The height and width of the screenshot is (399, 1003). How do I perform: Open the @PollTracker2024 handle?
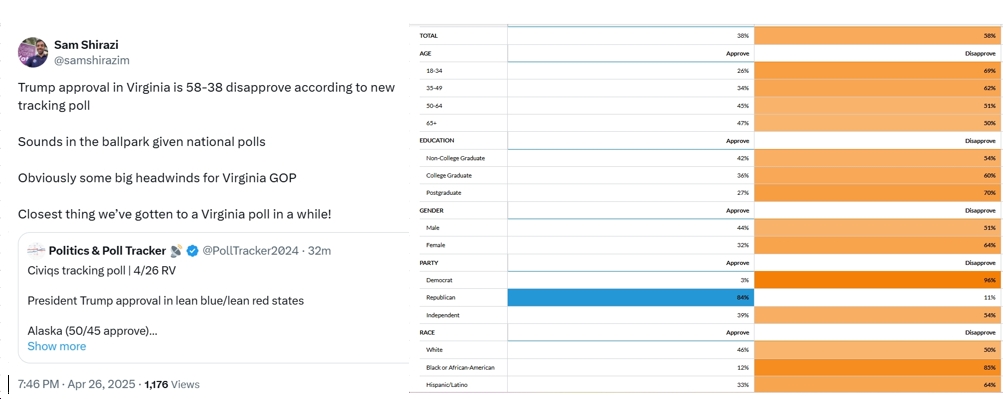click(x=250, y=251)
